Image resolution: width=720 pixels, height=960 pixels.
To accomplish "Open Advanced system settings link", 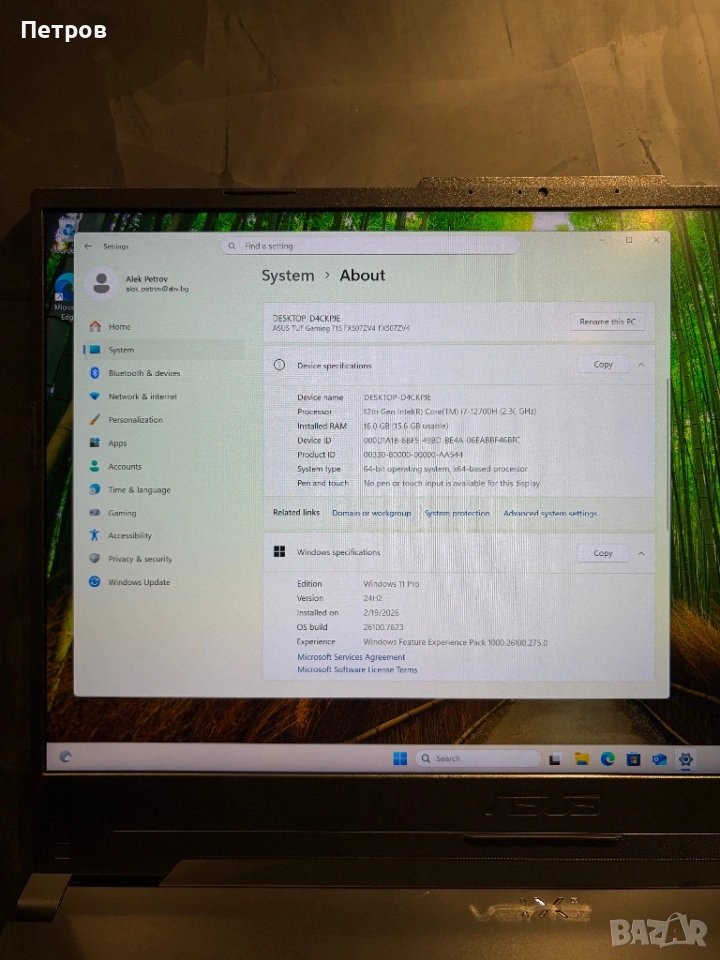I will click(x=550, y=513).
